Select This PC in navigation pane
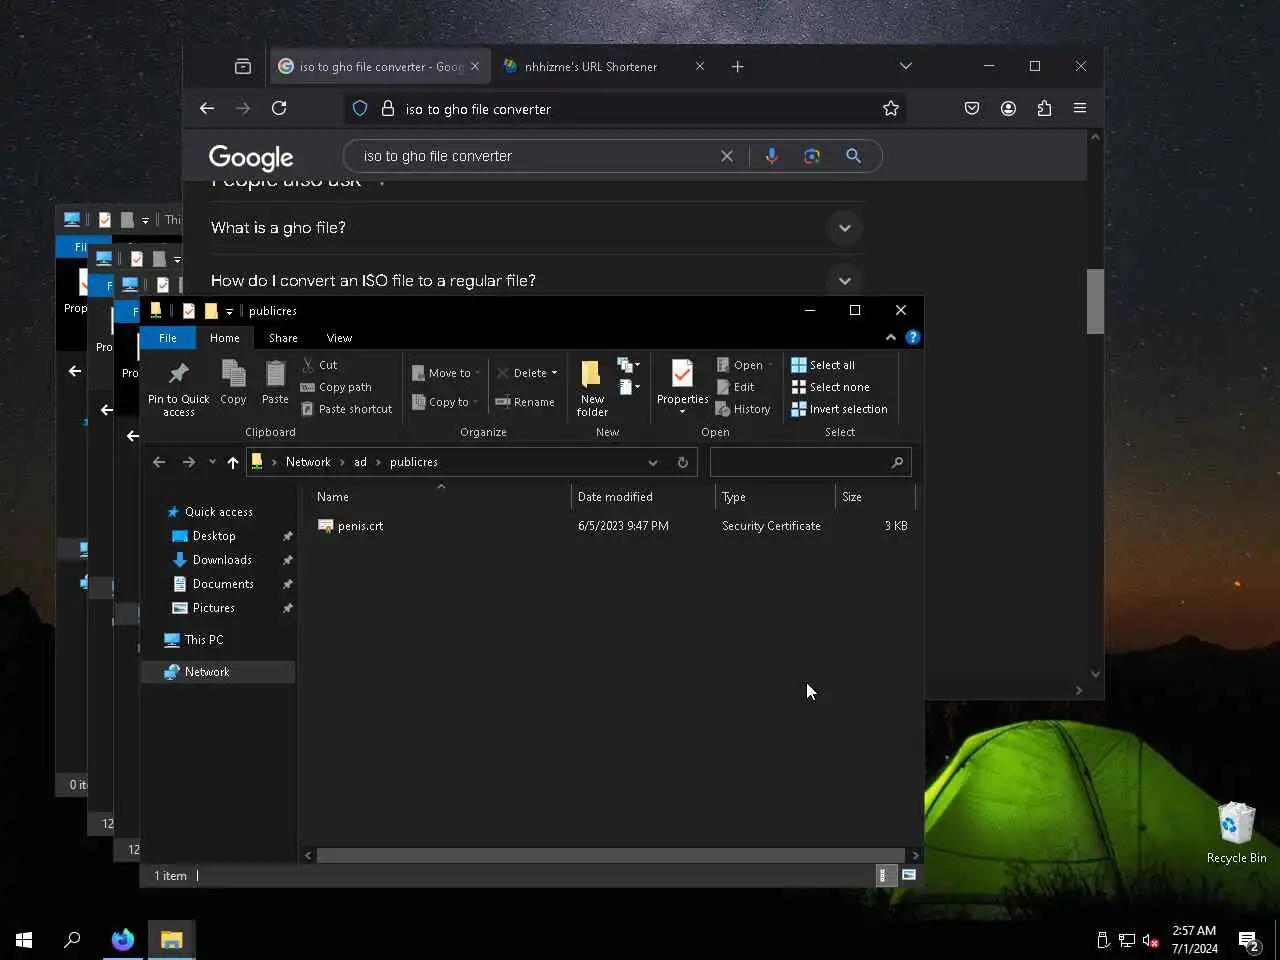The image size is (1280, 960). 217,640
